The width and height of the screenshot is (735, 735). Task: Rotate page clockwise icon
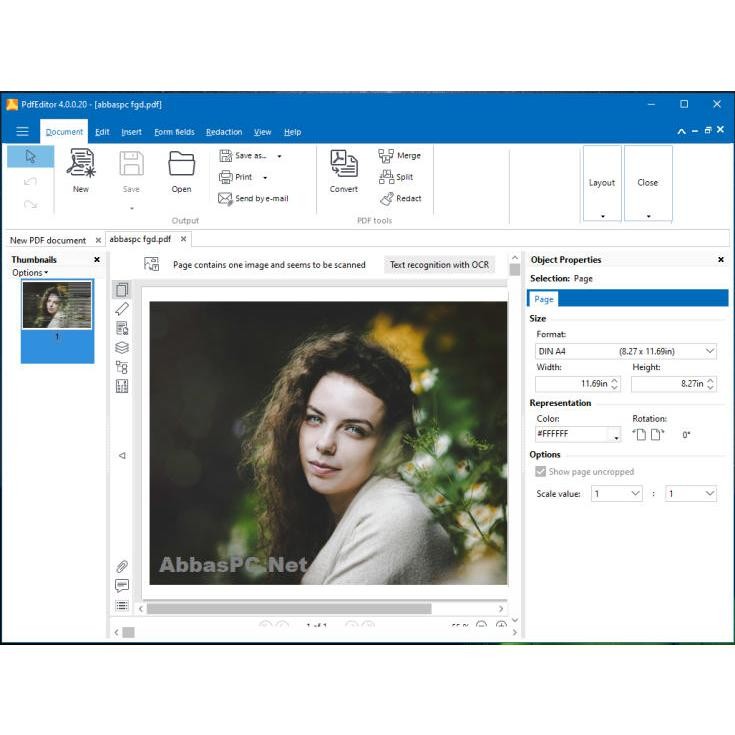(658, 435)
